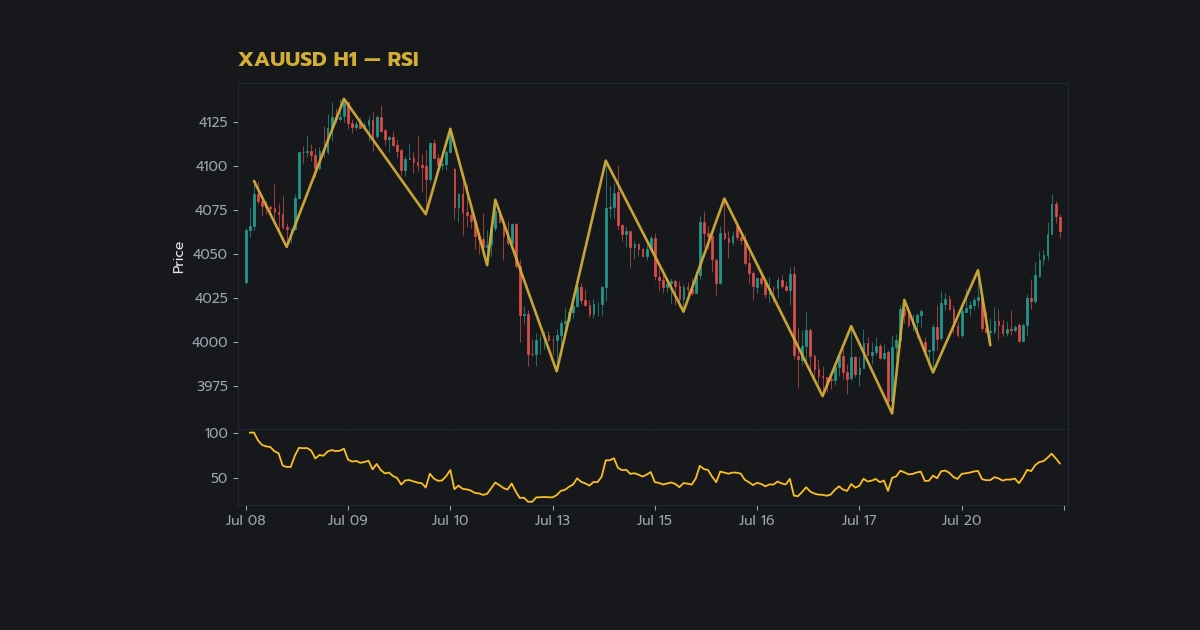Click the Price axis title
Viewport: 1200px width, 630px height.
(x=179, y=257)
